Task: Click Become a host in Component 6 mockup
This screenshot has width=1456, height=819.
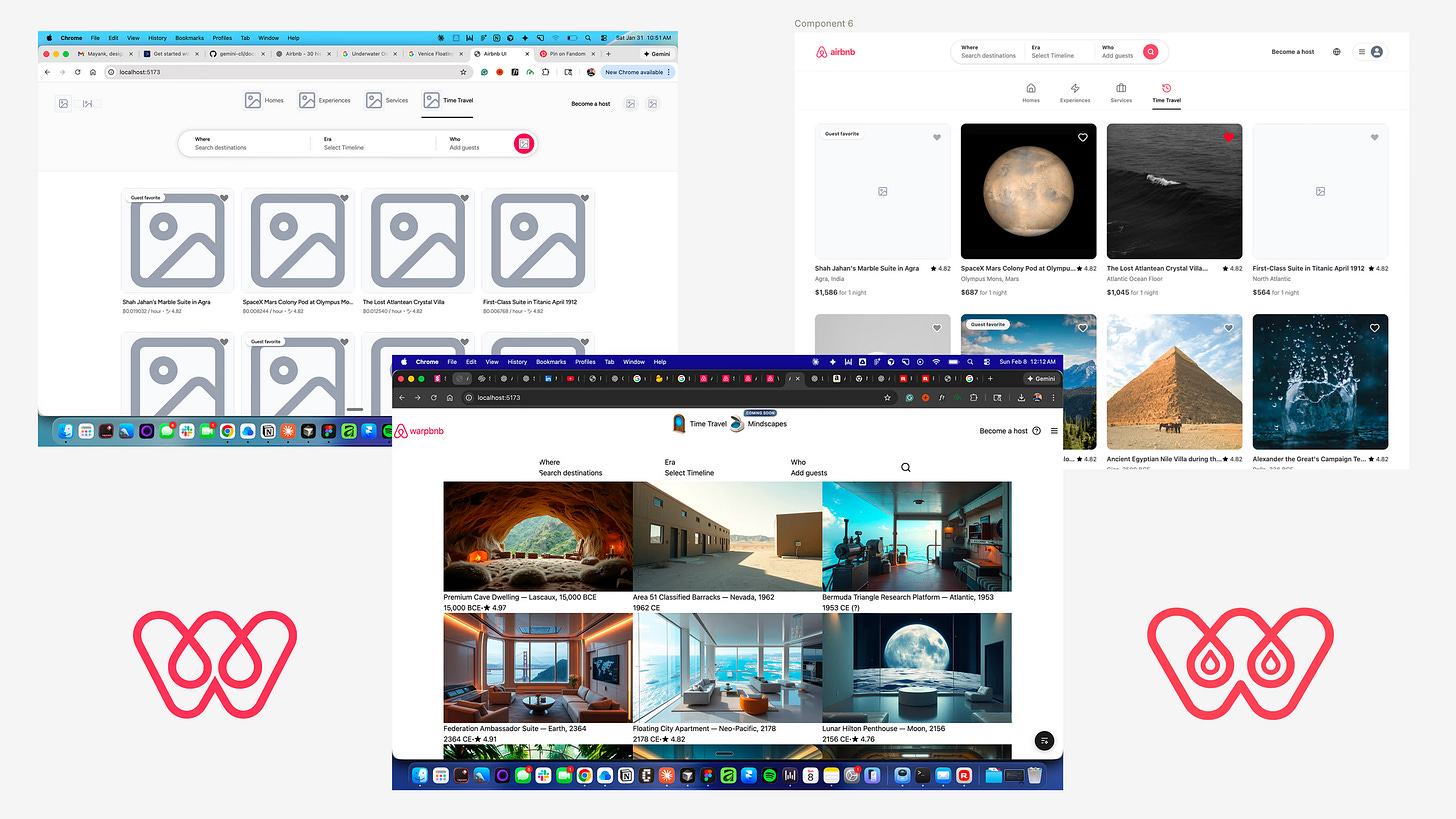Action: pos(1293,52)
